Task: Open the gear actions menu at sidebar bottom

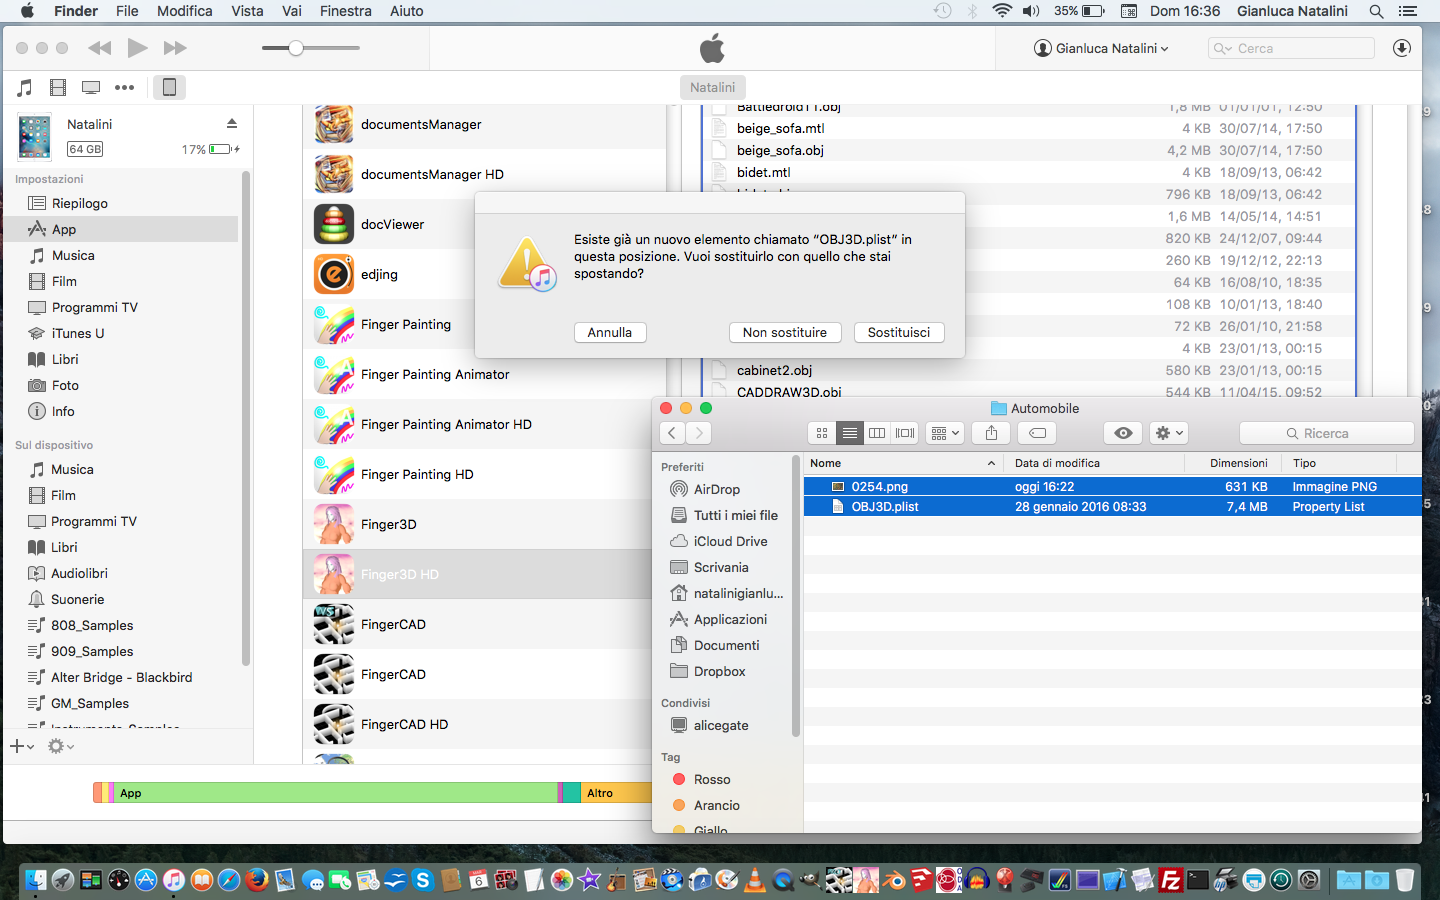Action: tap(61, 746)
